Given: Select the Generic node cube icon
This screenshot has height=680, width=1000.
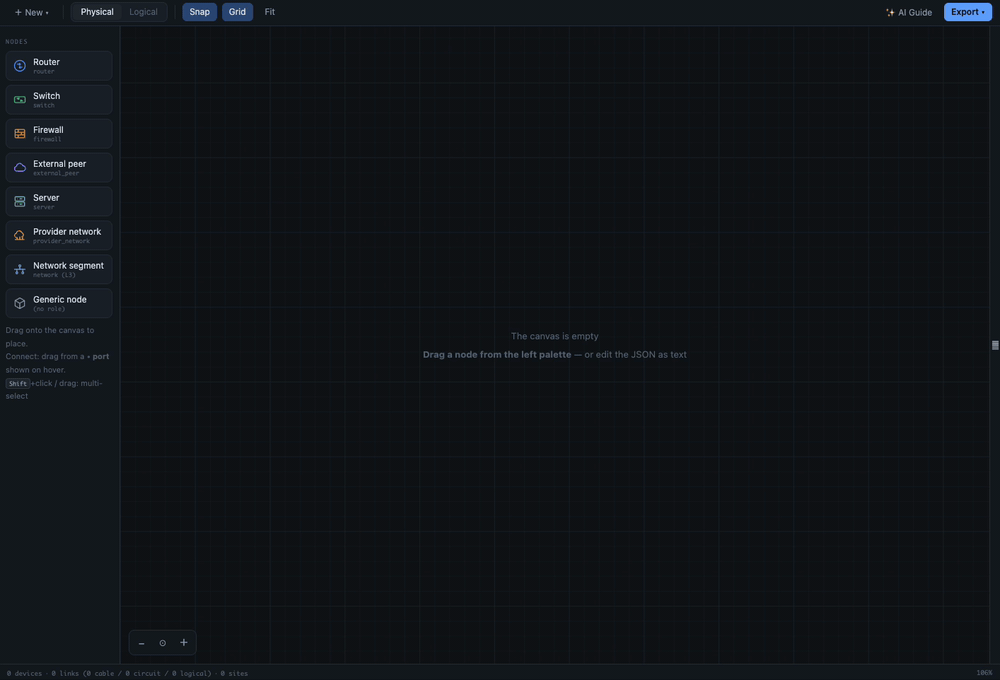Looking at the screenshot, I should 20,303.
